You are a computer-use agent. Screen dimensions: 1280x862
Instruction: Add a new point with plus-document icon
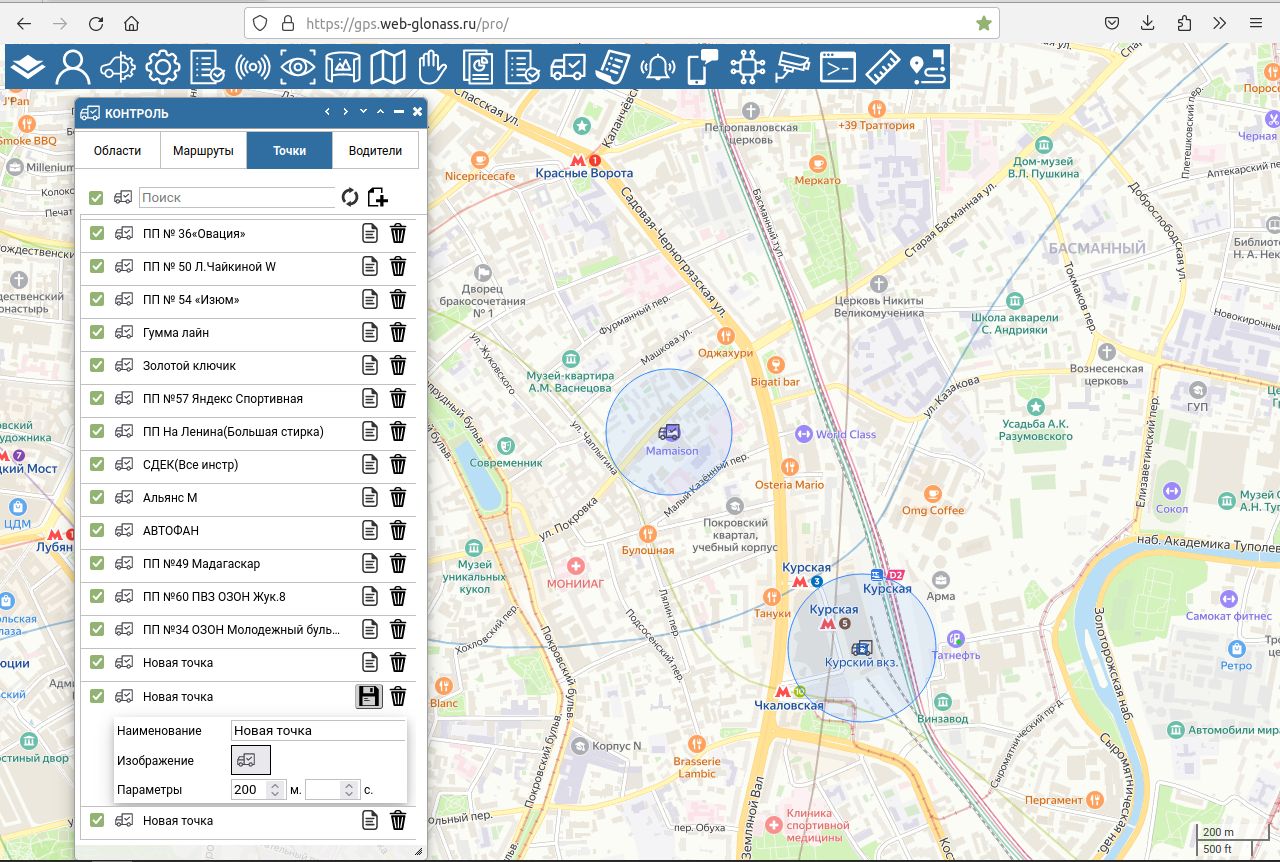coord(377,197)
